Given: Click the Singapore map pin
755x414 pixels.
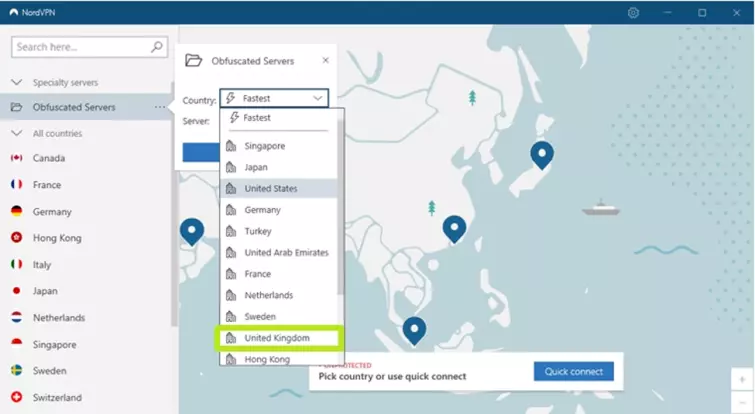Looking at the screenshot, I should tap(414, 330).
